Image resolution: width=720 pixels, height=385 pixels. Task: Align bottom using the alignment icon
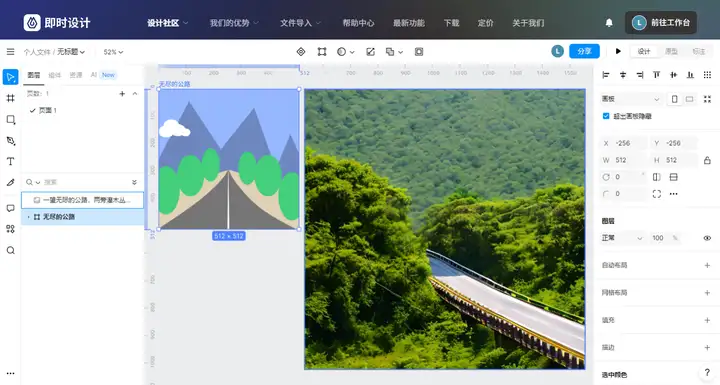coord(690,75)
